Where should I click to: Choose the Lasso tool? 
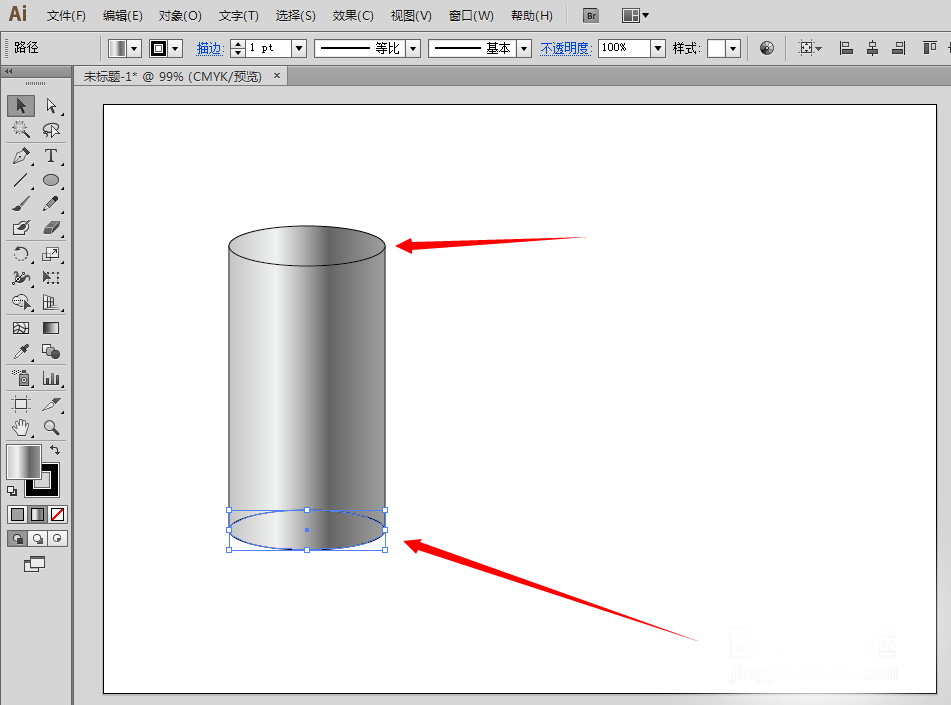51,130
